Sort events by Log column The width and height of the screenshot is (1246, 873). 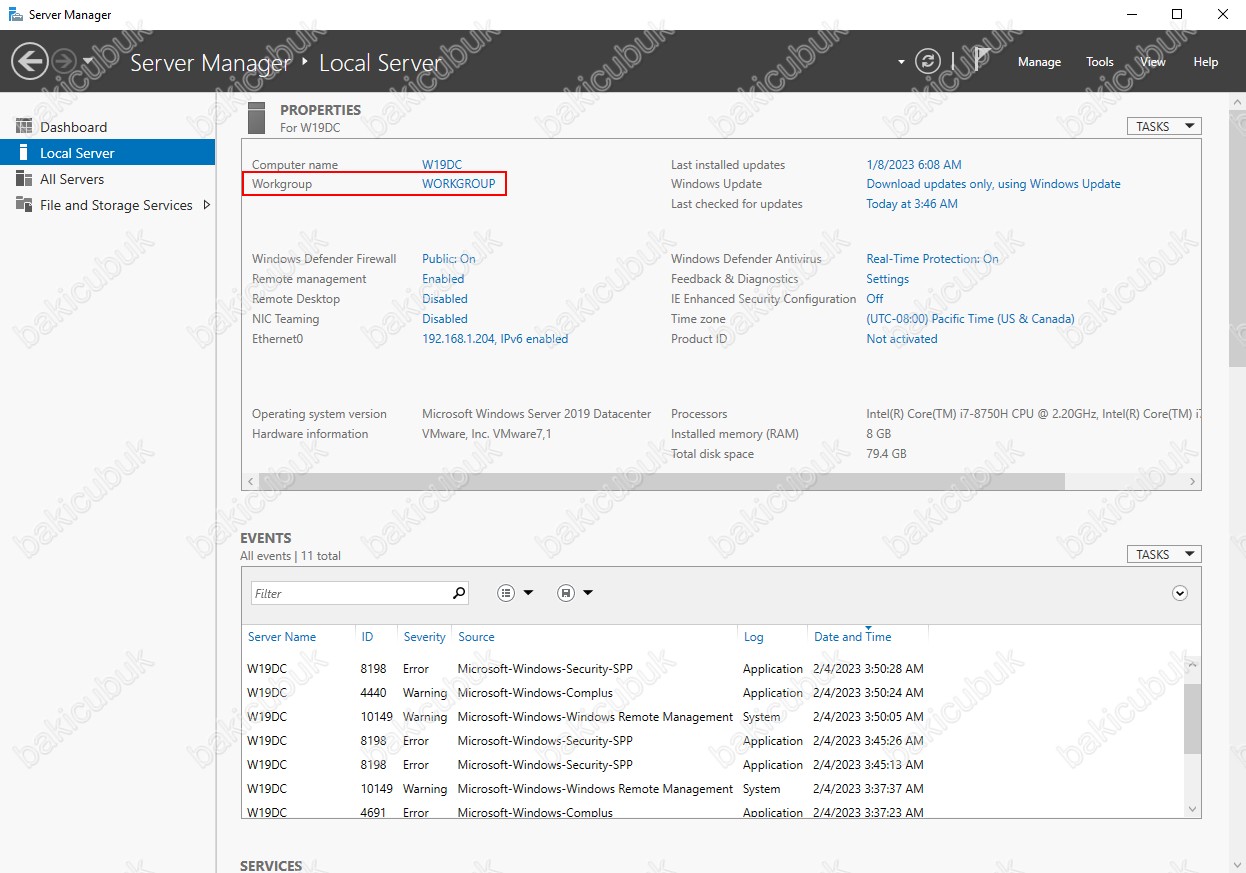coord(754,637)
